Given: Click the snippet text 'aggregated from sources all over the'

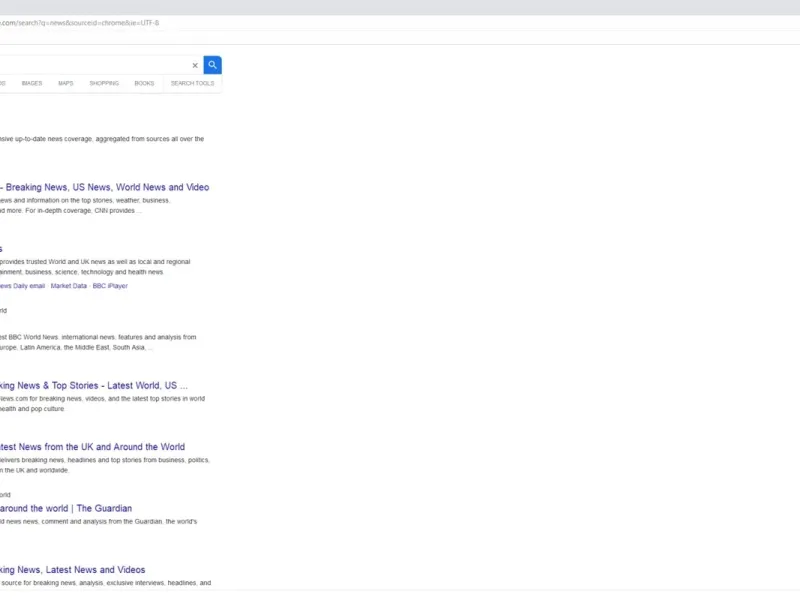Looking at the screenshot, I should (149, 139).
